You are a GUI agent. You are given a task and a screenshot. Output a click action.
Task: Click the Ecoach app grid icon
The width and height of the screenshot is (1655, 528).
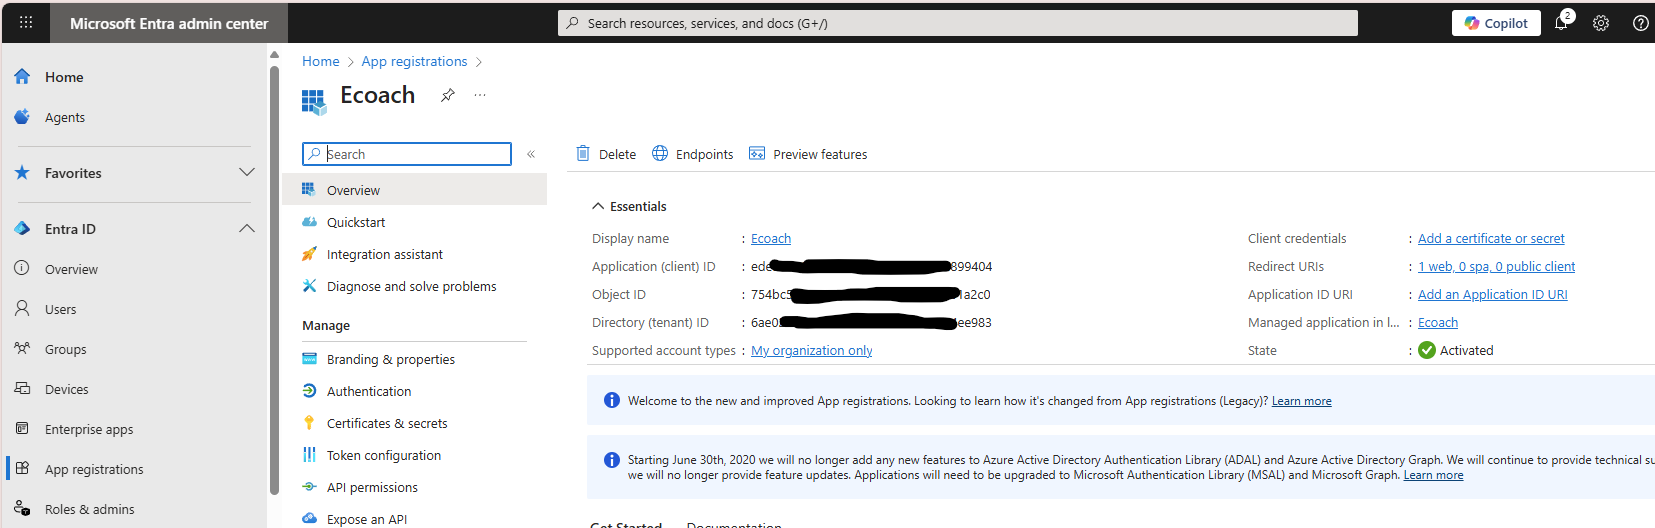(x=314, y=100)
